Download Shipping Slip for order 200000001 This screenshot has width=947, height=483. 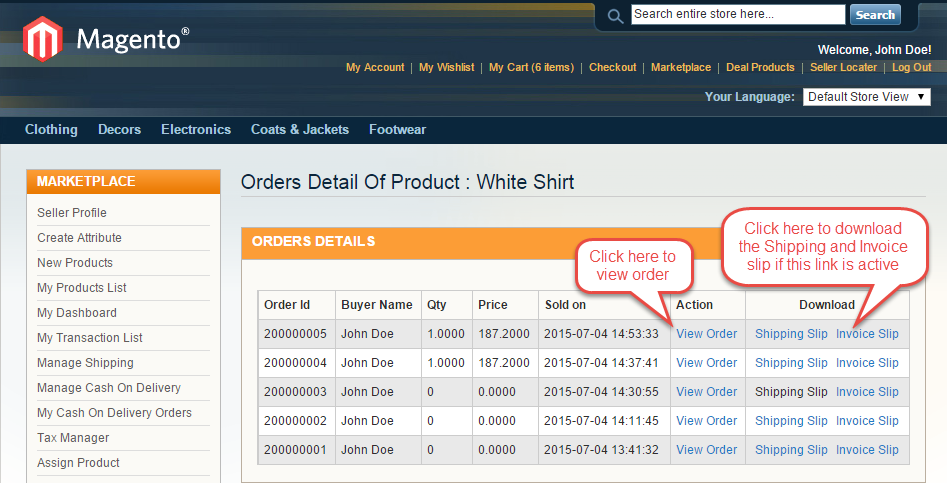coord(791,450)
